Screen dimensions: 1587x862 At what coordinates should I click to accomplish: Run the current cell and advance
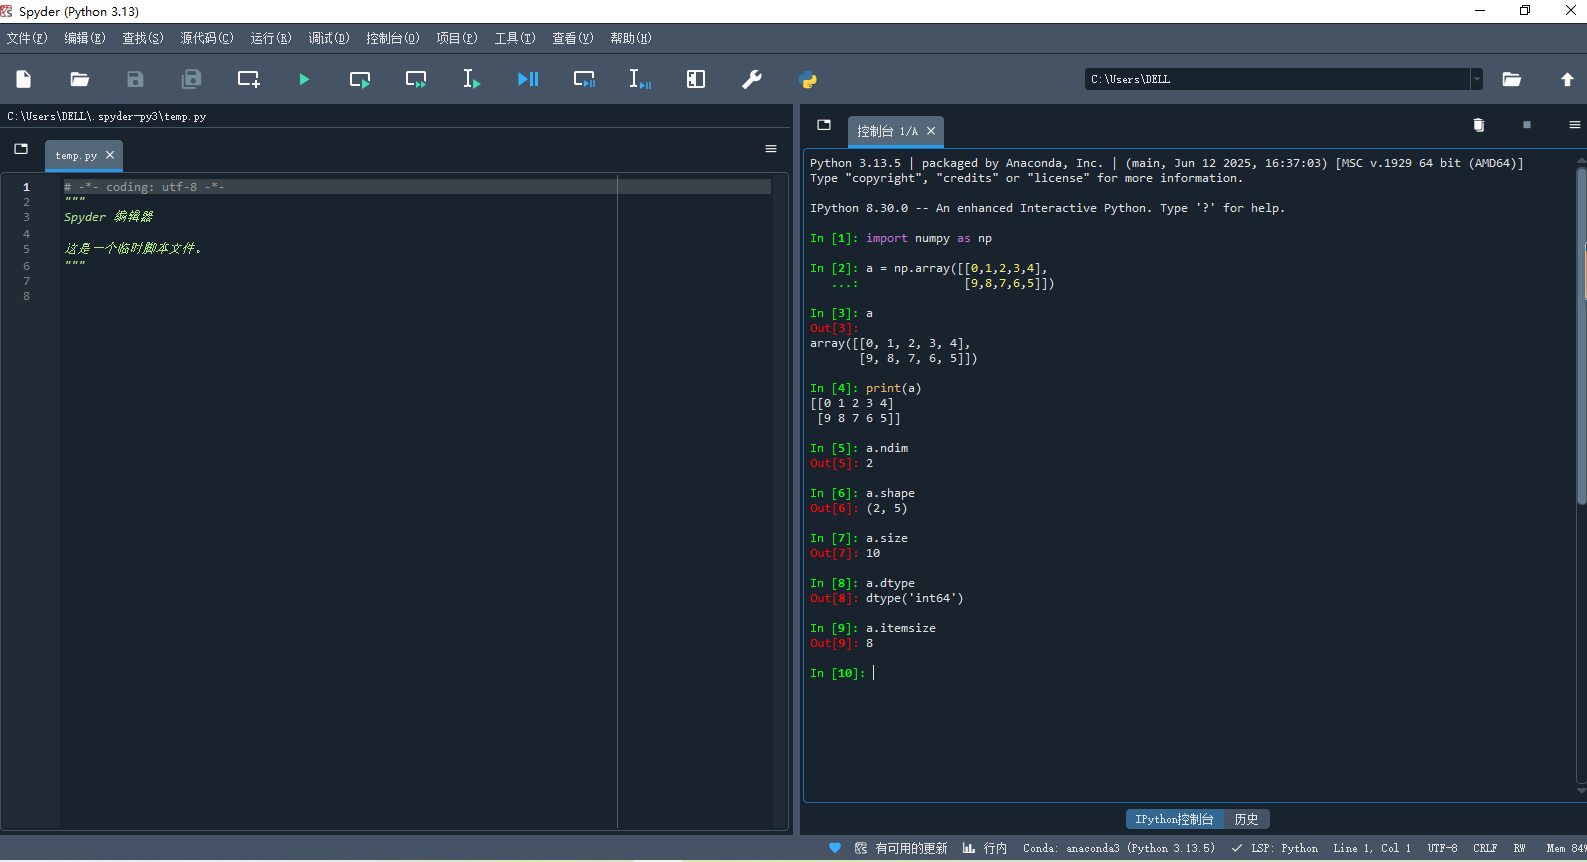click(x=416, y=79)
